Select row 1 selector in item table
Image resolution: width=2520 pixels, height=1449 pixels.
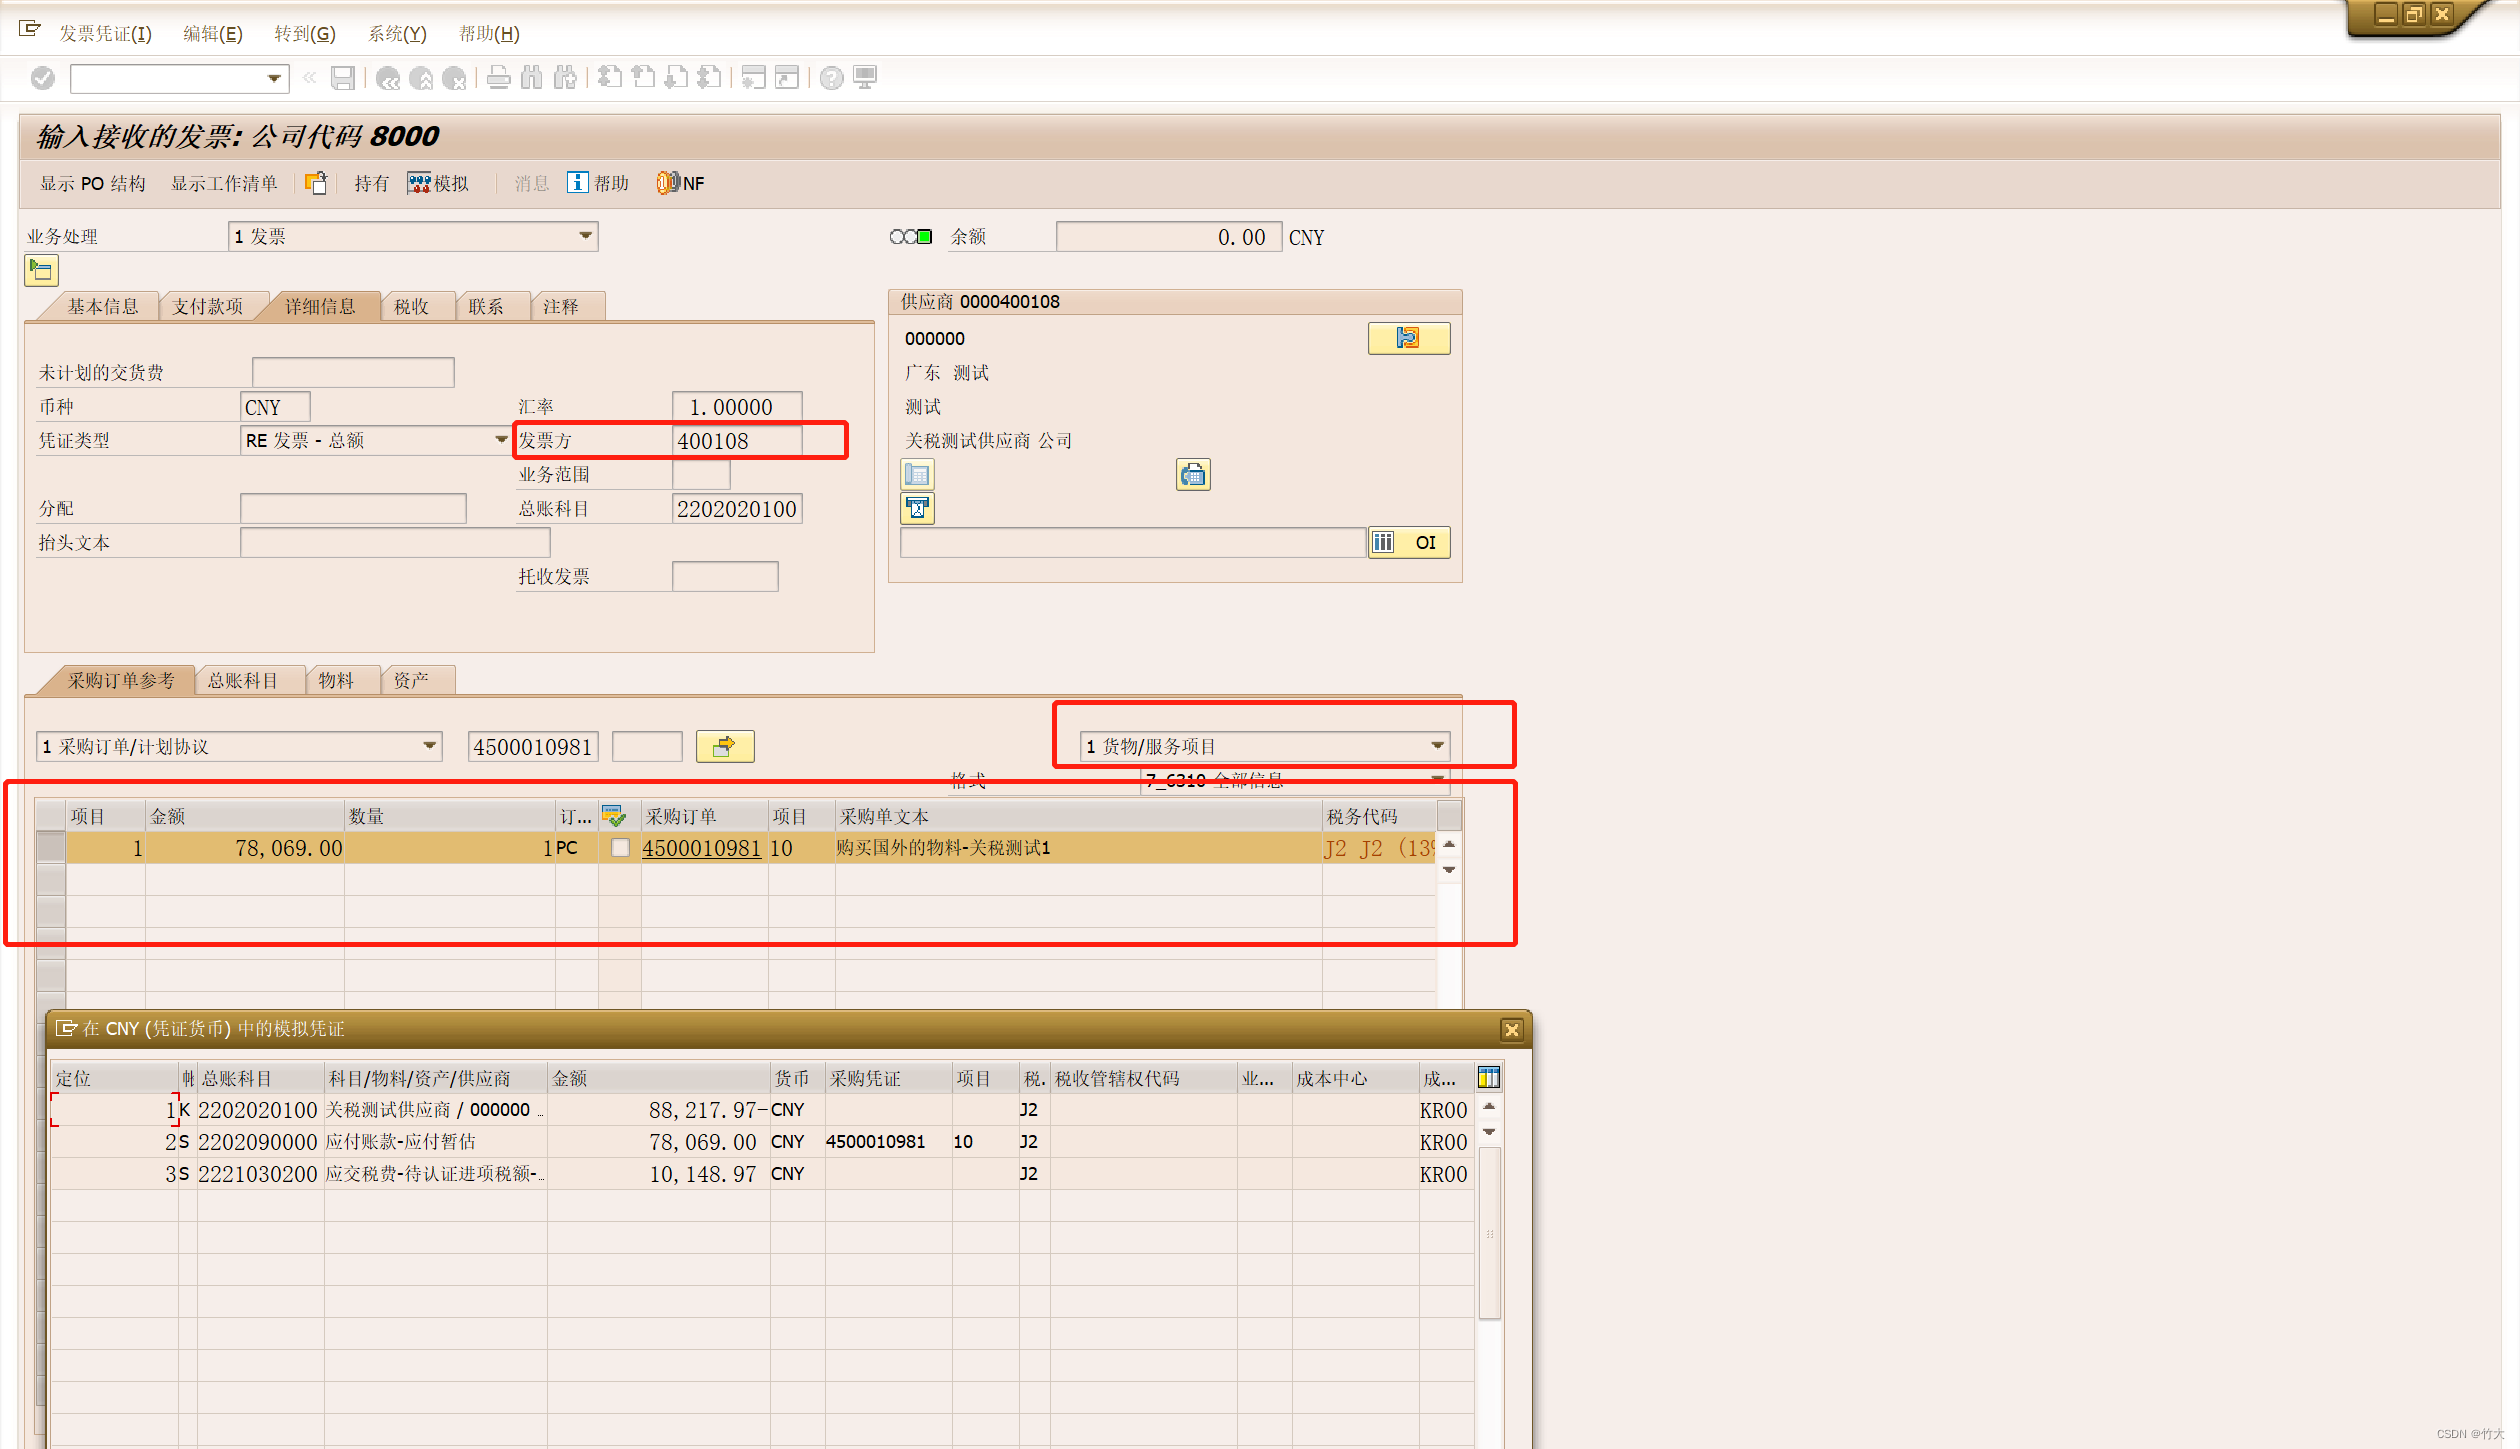pyautogui.click(x=51, y=848)
